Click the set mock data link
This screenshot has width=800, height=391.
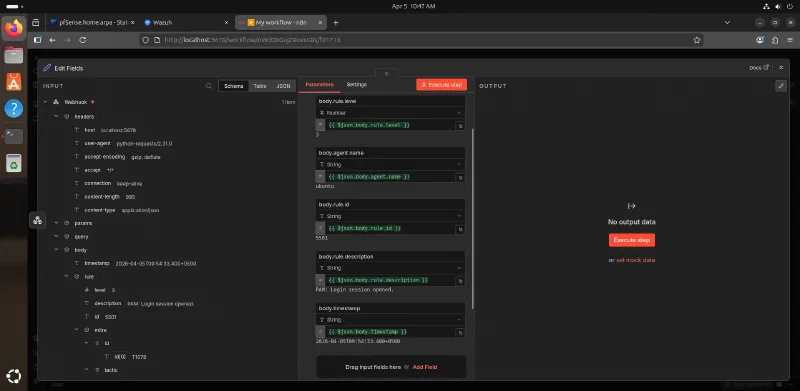pos(636,260)
